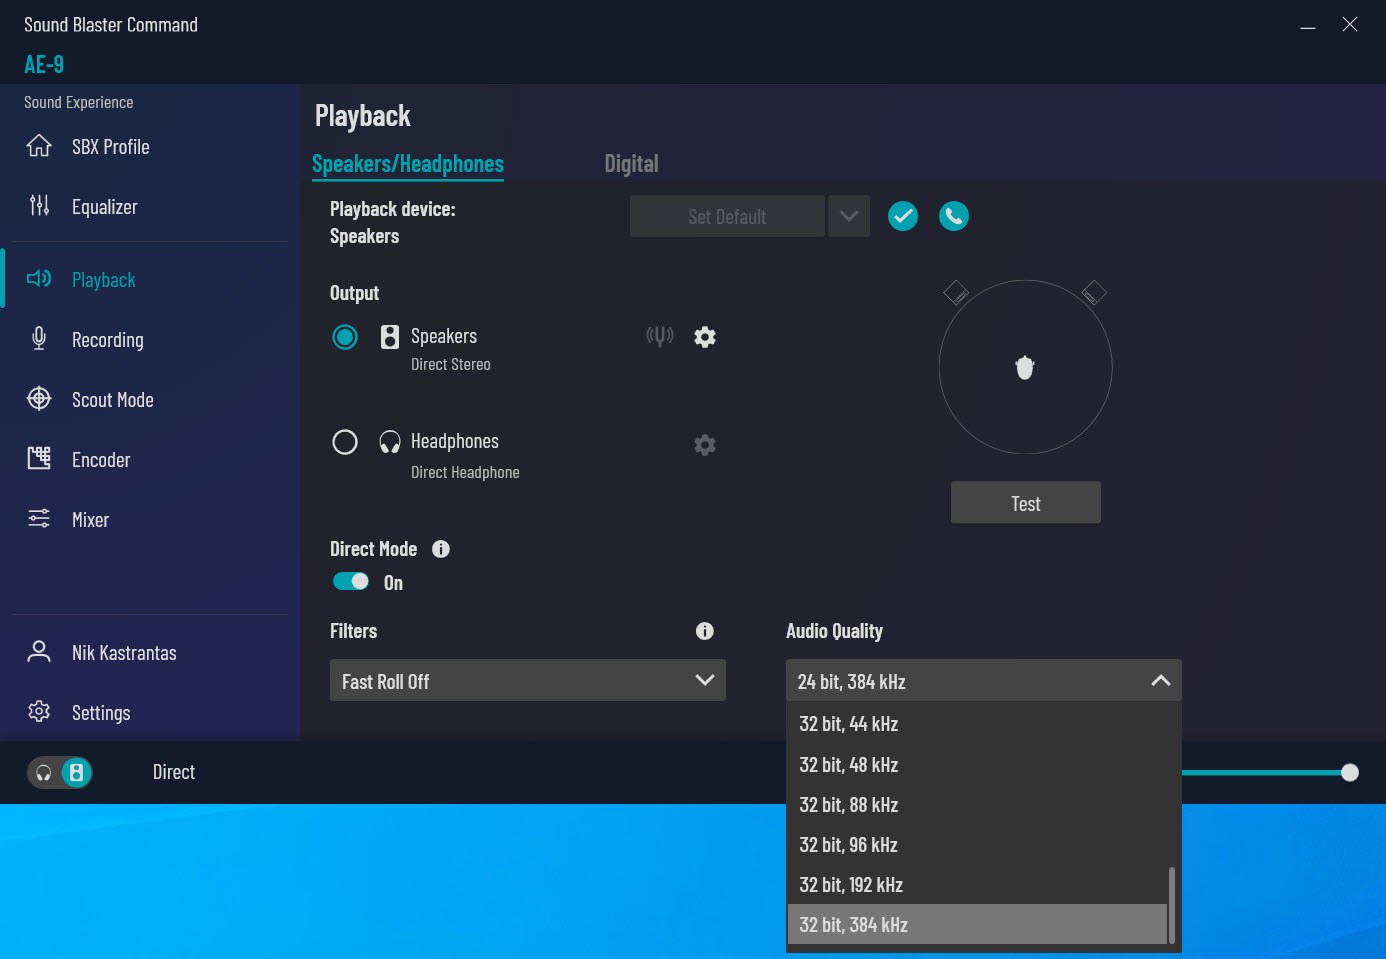The height and width of the screenshot is (959, 1386).
Task: Open the Encoder icon
Action: [39, 459]
